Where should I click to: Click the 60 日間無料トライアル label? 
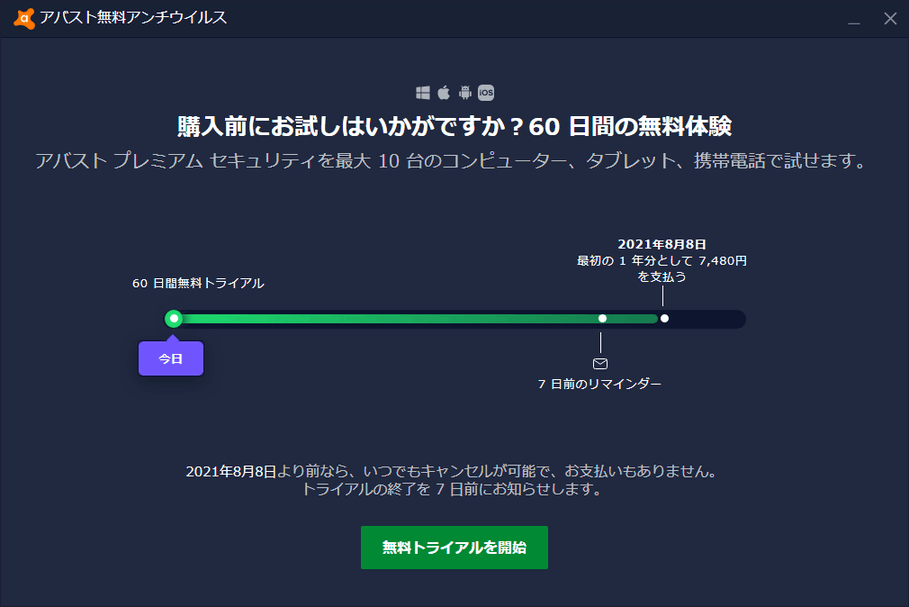tap(198, 283)
